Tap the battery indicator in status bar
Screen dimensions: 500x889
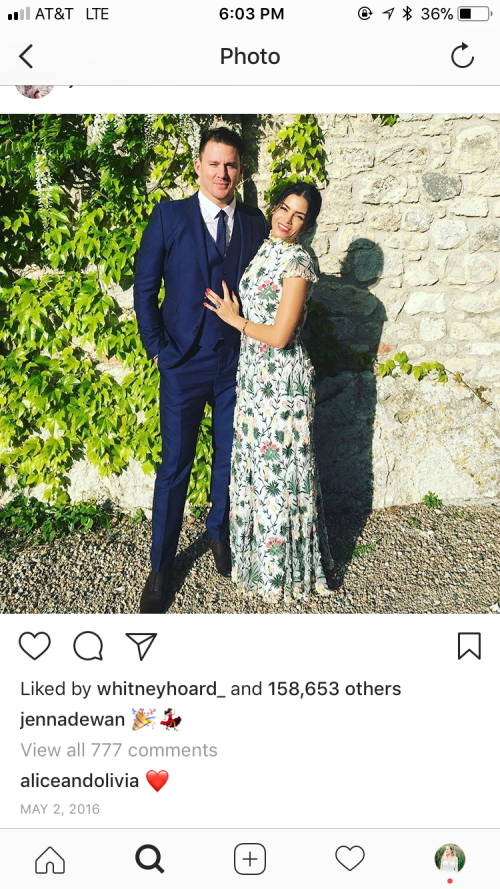(x=474, y=14)
